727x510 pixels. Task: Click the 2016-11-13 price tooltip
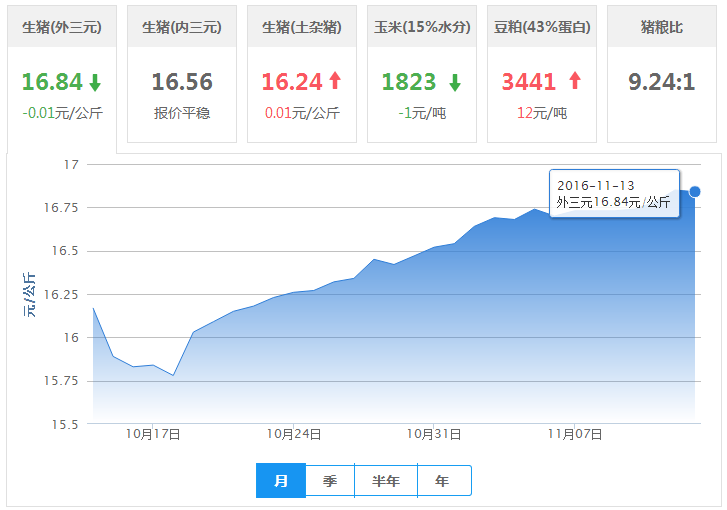point(614,194)
